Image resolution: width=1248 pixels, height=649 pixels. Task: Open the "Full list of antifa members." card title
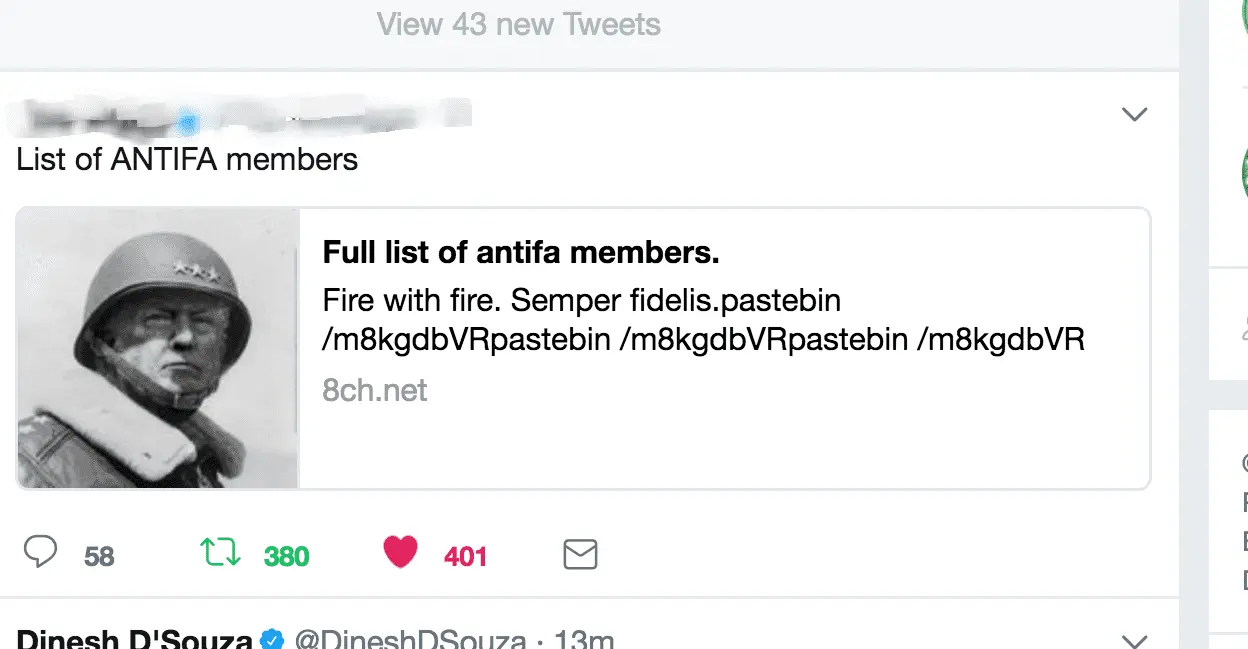(x=521, y=253)
